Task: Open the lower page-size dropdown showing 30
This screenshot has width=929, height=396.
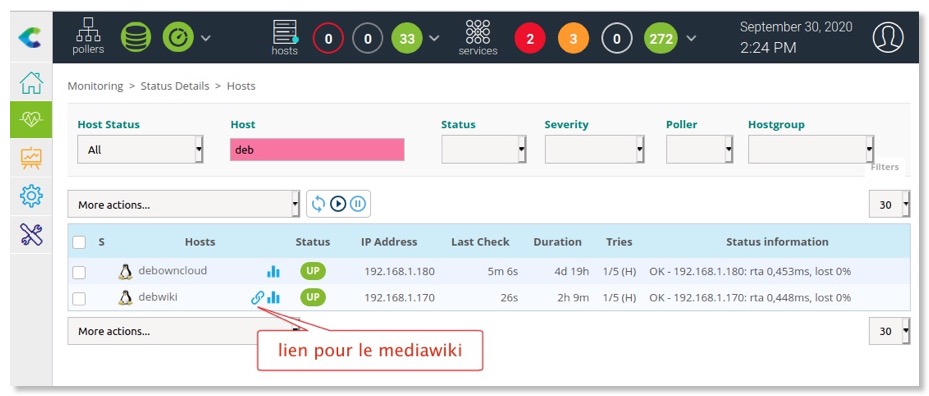Action: click(890, 331)
